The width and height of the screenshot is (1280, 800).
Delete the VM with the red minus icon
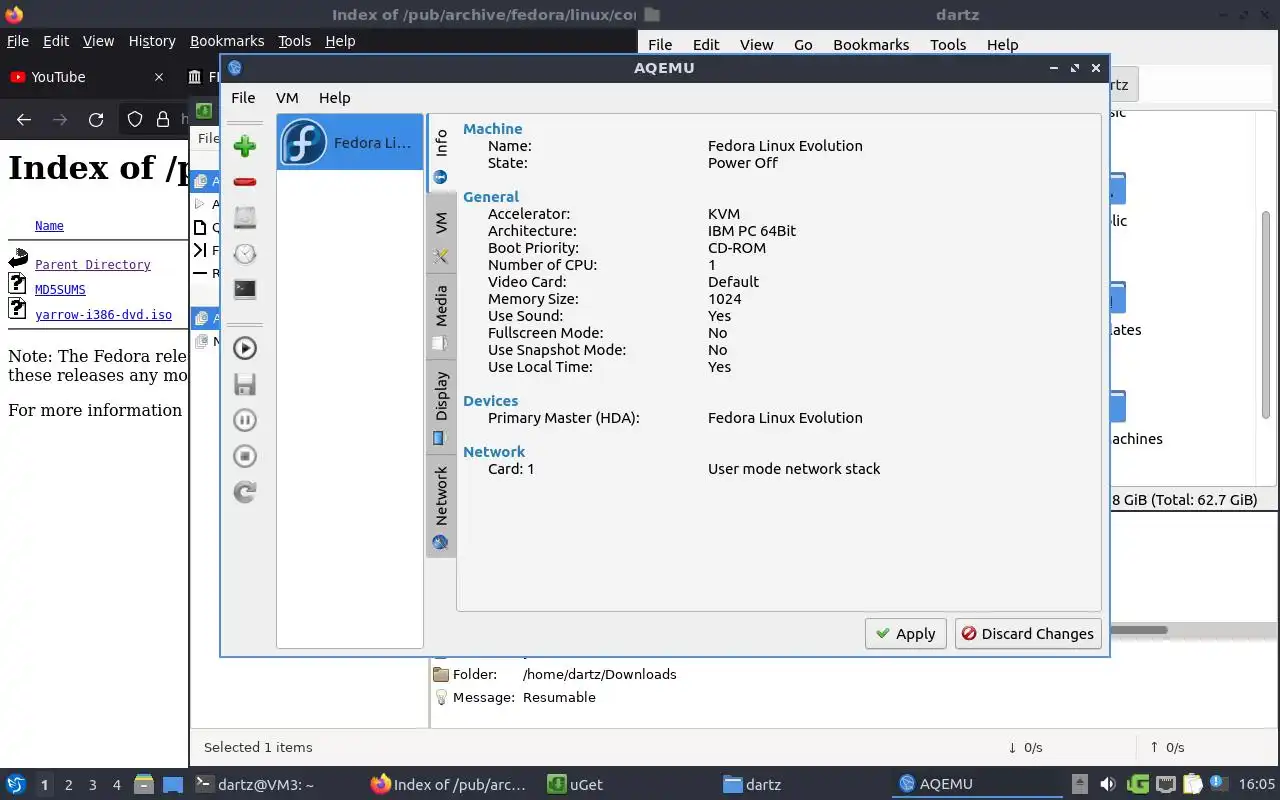coord(245,182)
